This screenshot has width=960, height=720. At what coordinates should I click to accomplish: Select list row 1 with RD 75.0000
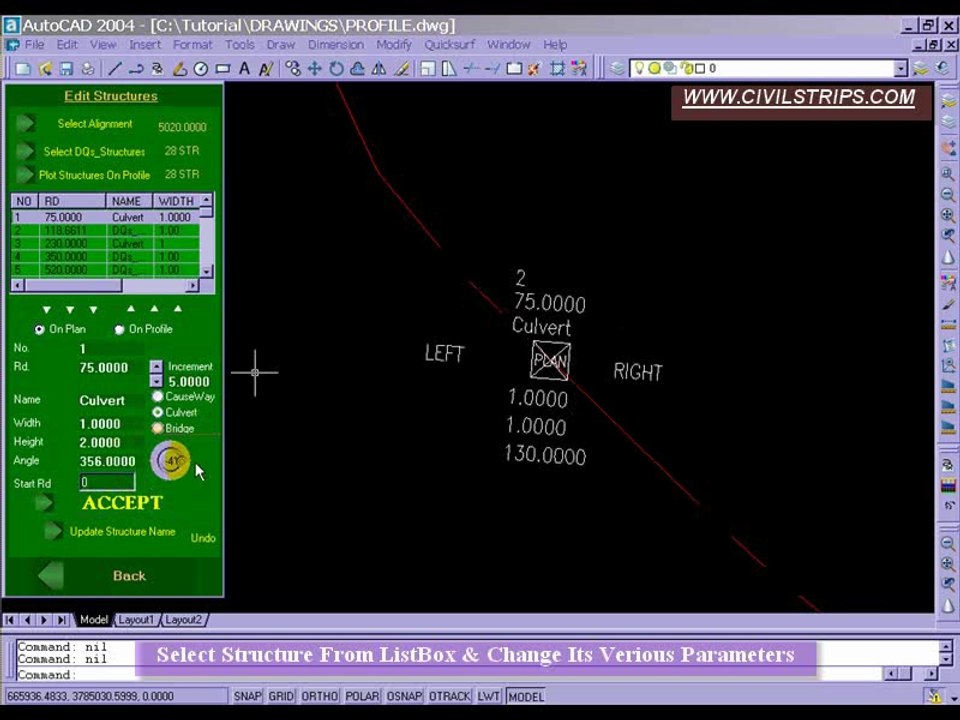105,217
